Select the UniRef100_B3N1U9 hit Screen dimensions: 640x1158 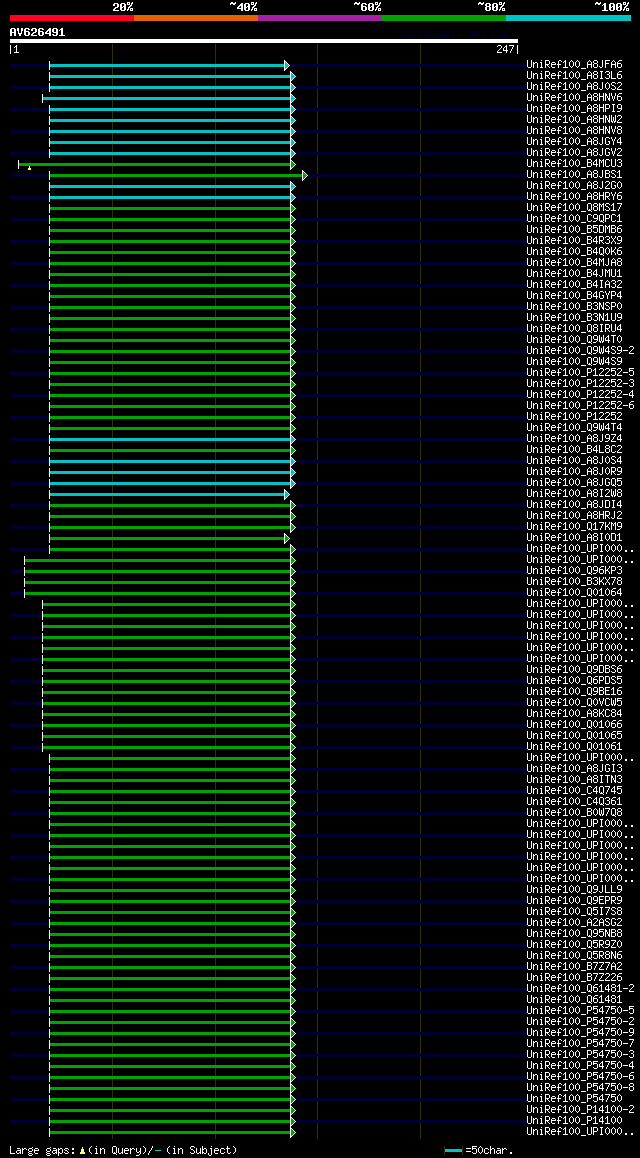click(x=574, y=317)
